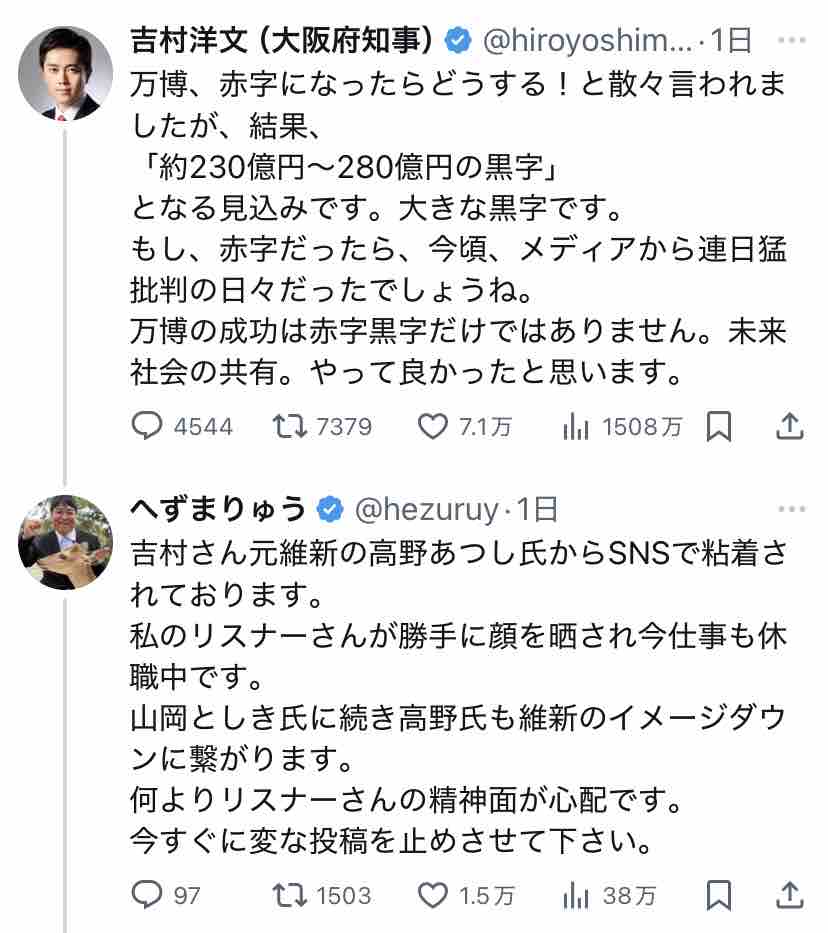Image resolution: width=828 pixels, height=933 pixels.
Task: Open the へずまりゅう tweet text
Action: pos(458,697)
